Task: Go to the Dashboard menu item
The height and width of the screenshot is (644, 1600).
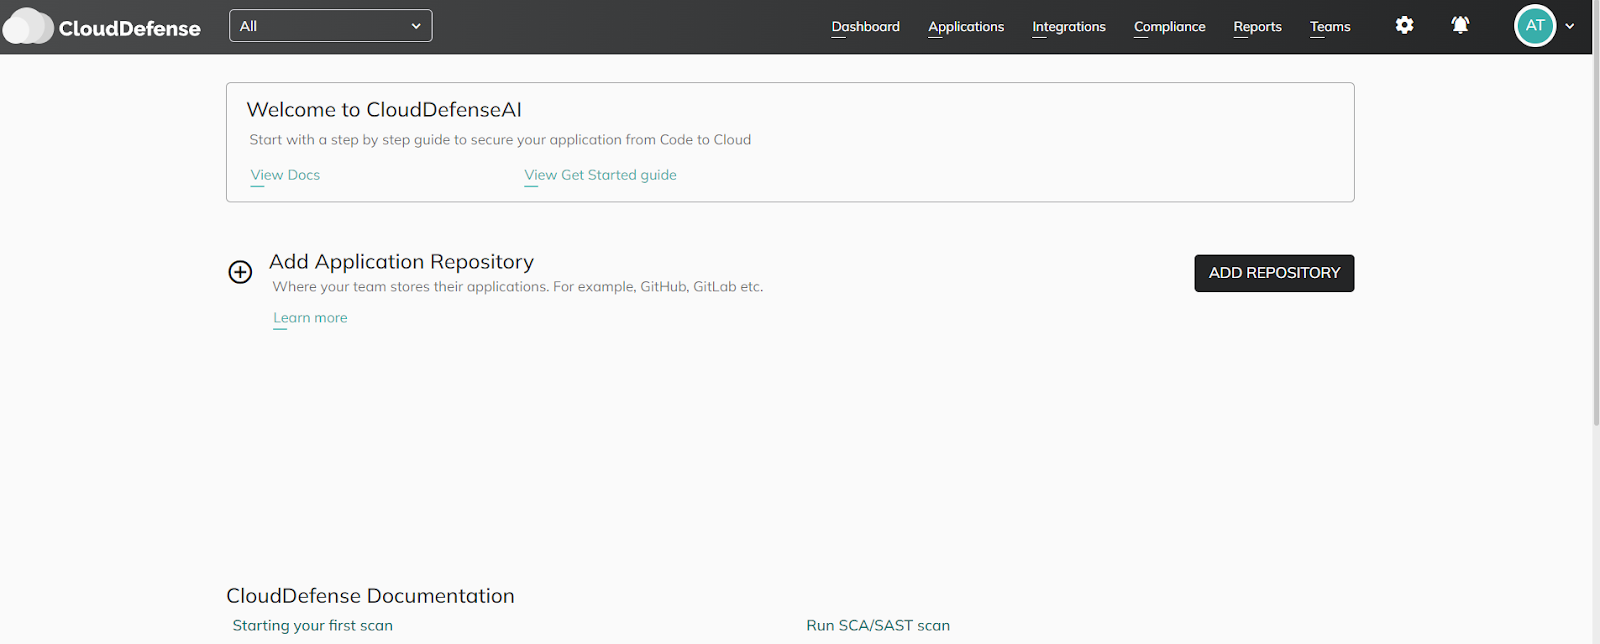Action: point(866,27)
